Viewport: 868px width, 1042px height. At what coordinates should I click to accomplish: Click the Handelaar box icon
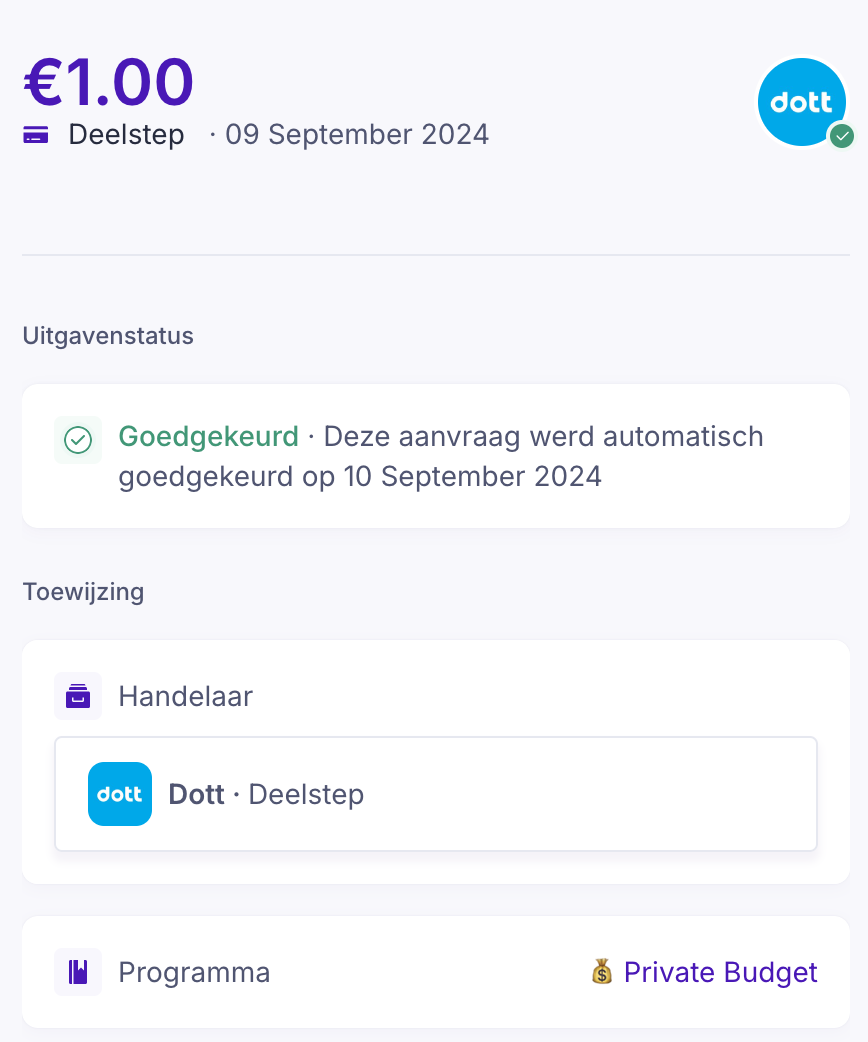click(x=78, y=696)
